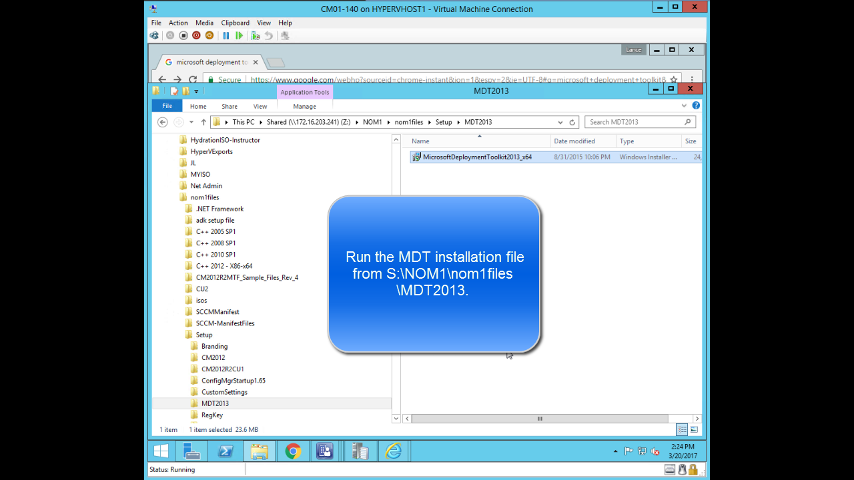Click the red Shut Down VM icon

196,35
